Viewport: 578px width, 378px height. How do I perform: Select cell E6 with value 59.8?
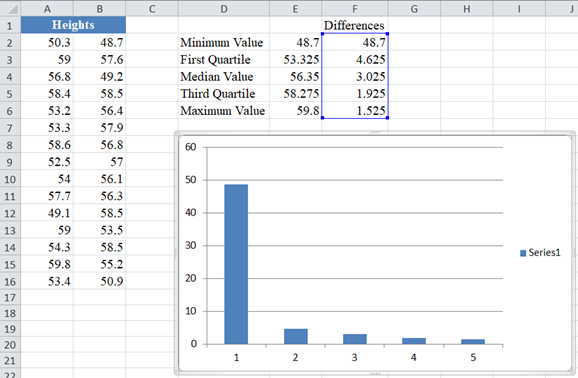pos(295,111)
